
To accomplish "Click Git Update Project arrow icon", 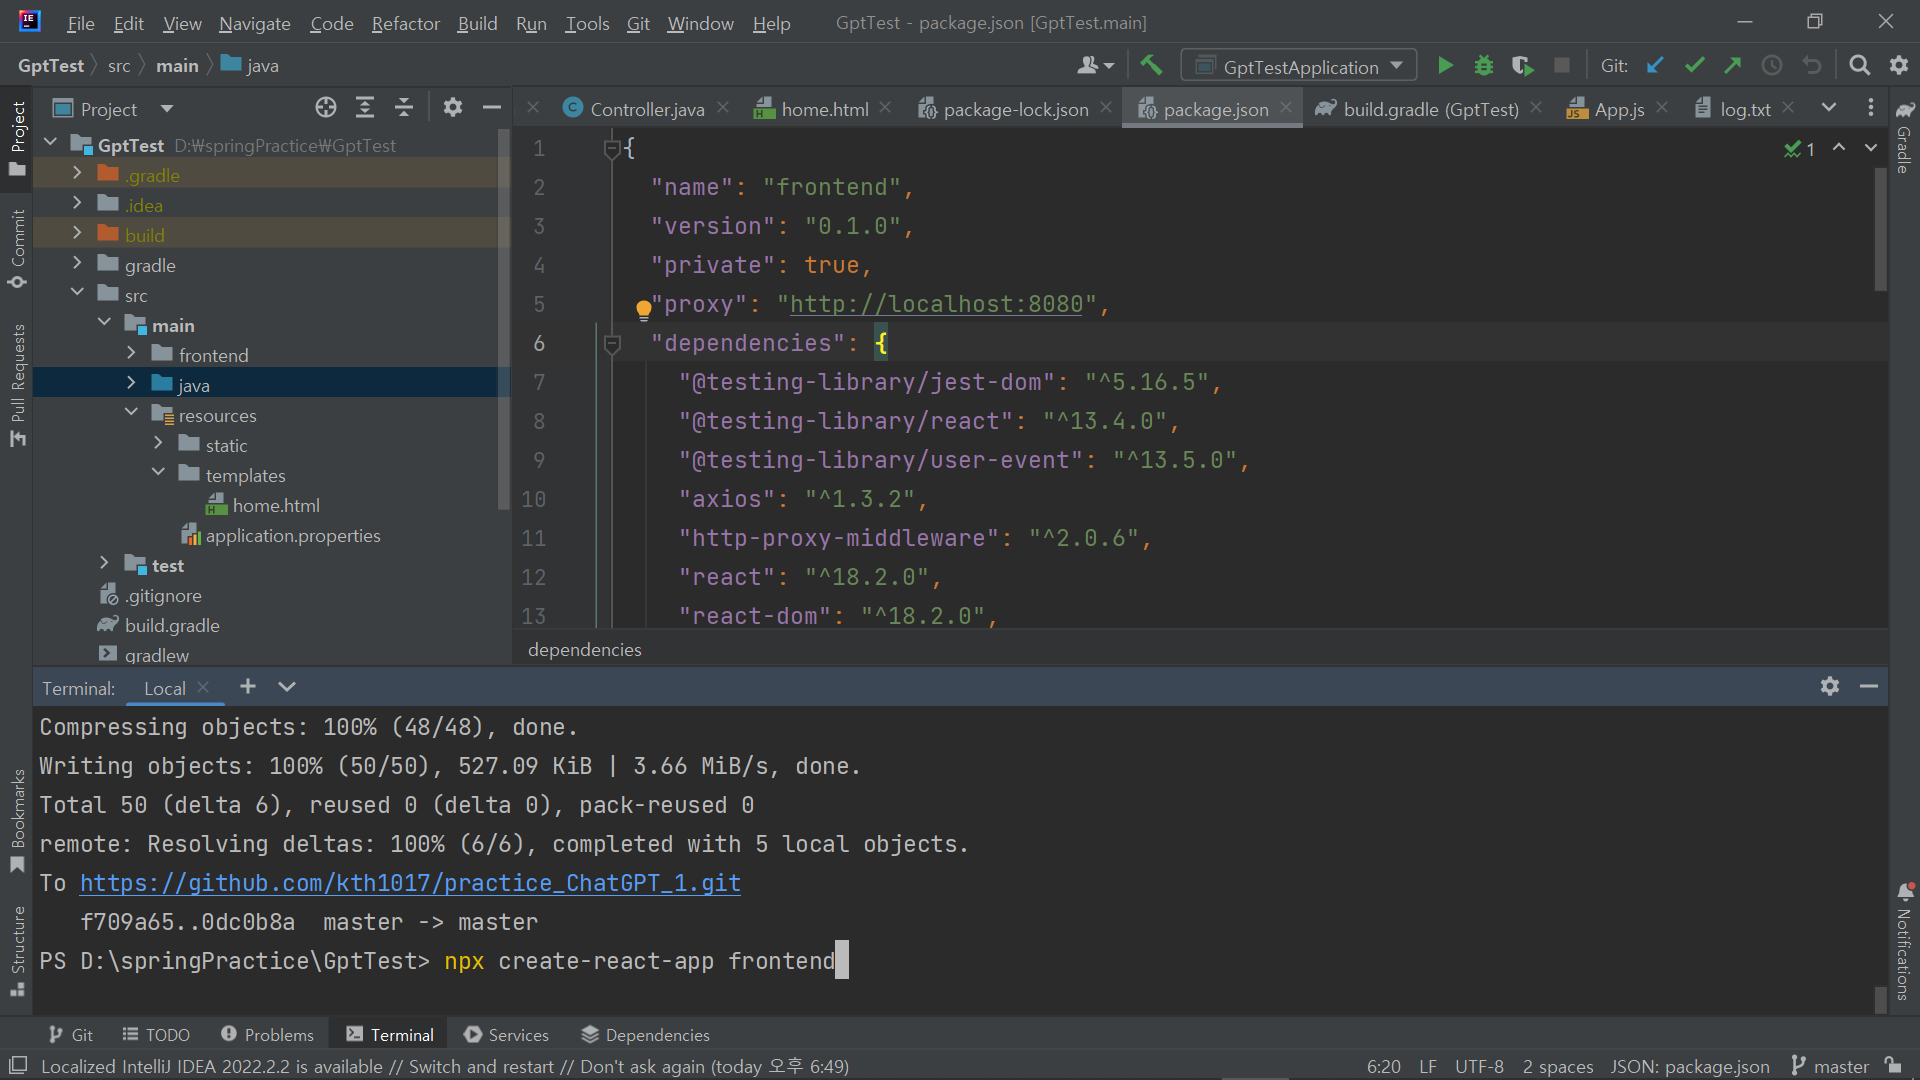I will coord(1655,66).
